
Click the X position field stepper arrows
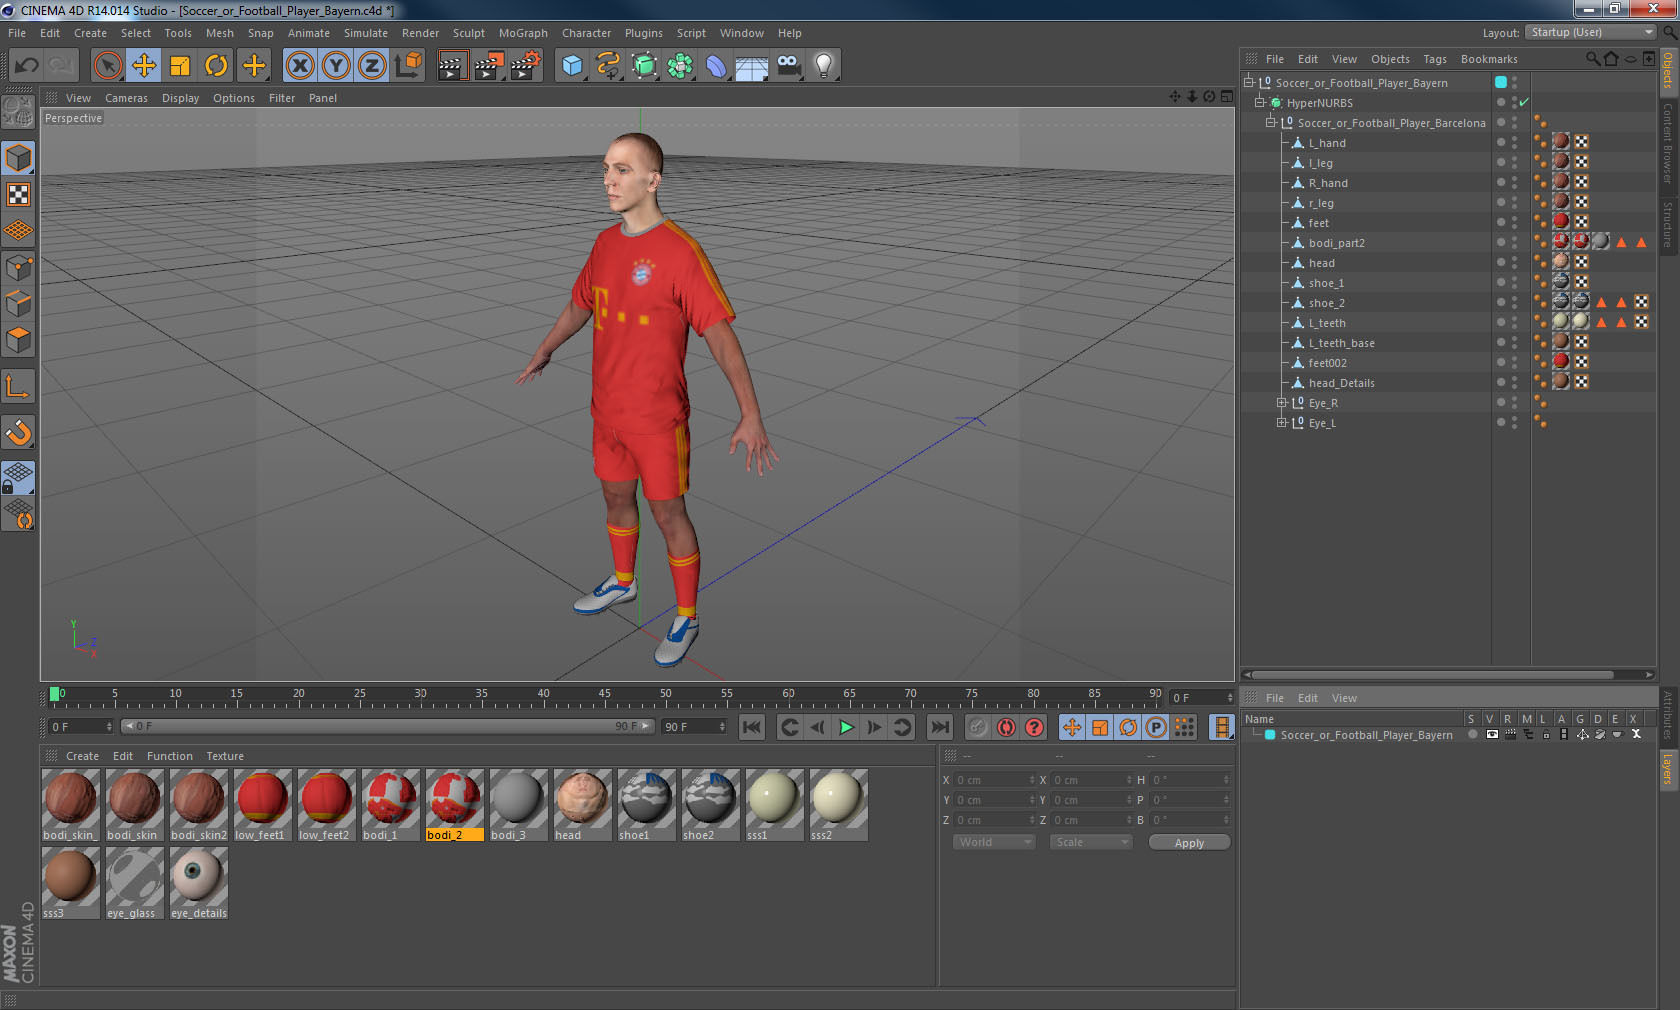click(x=1032, y=780)
